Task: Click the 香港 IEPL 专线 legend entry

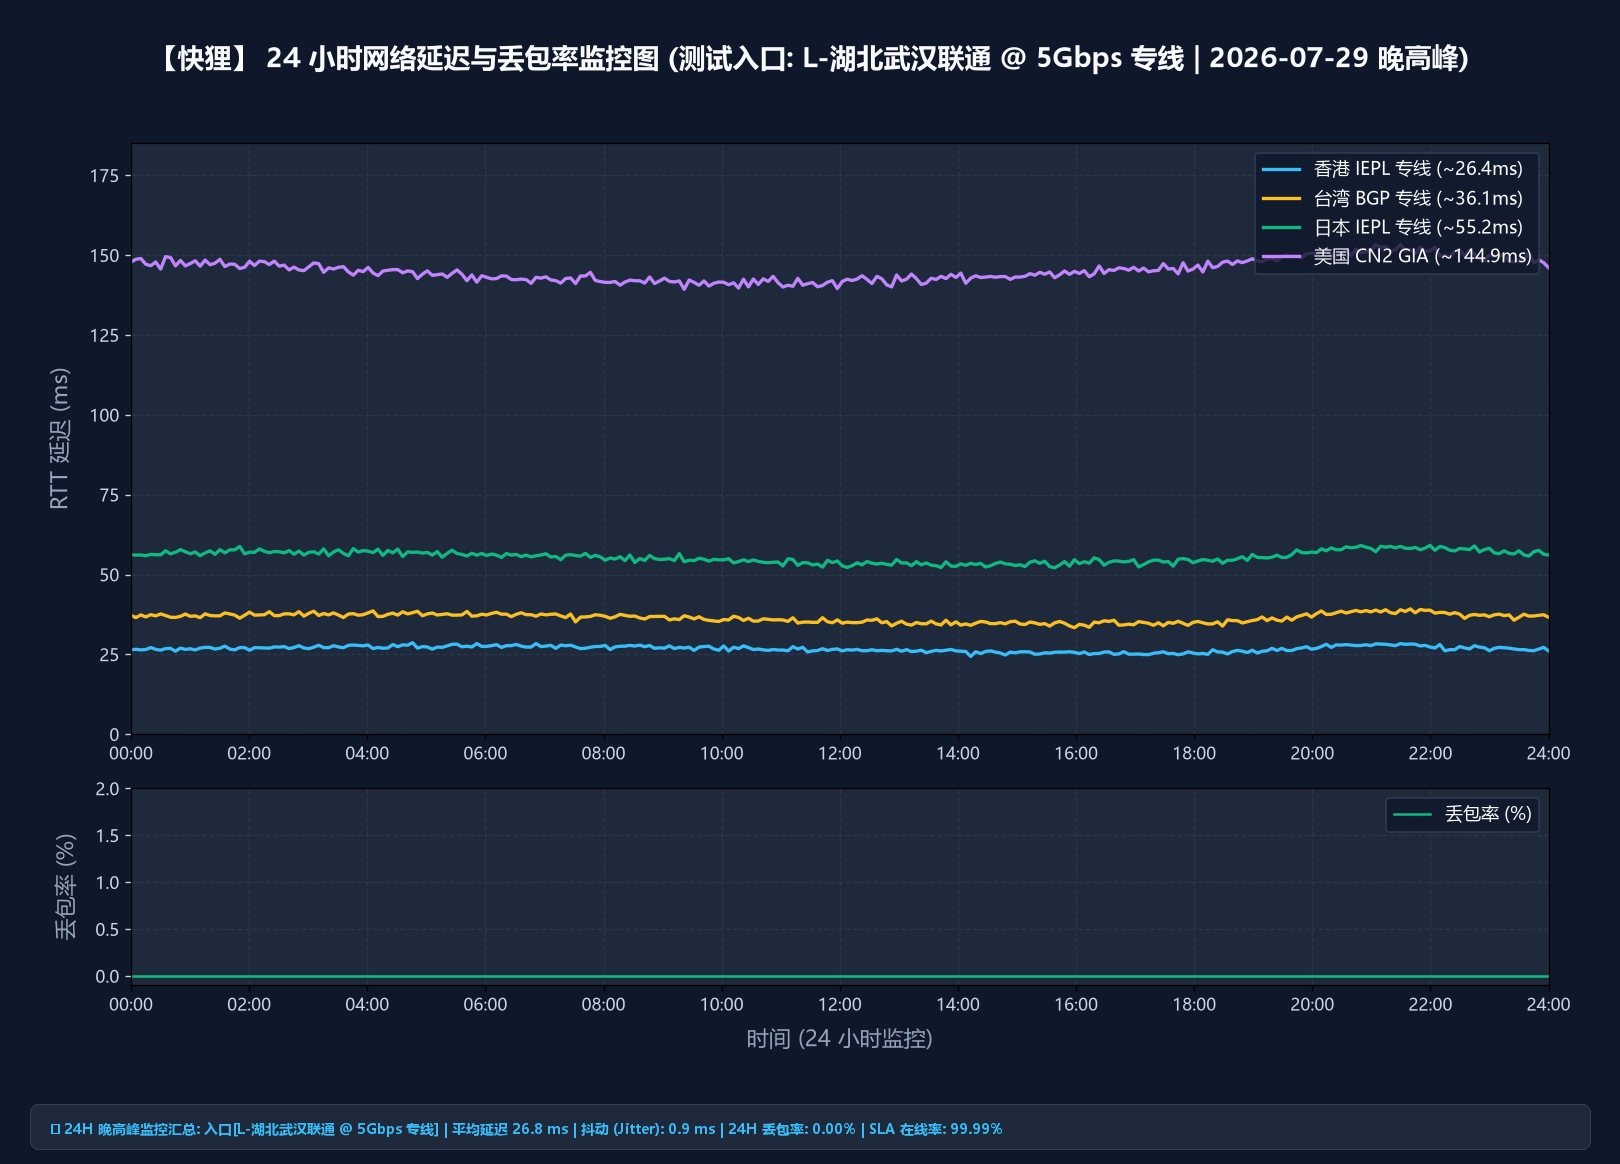Action: pos(1392,169)
